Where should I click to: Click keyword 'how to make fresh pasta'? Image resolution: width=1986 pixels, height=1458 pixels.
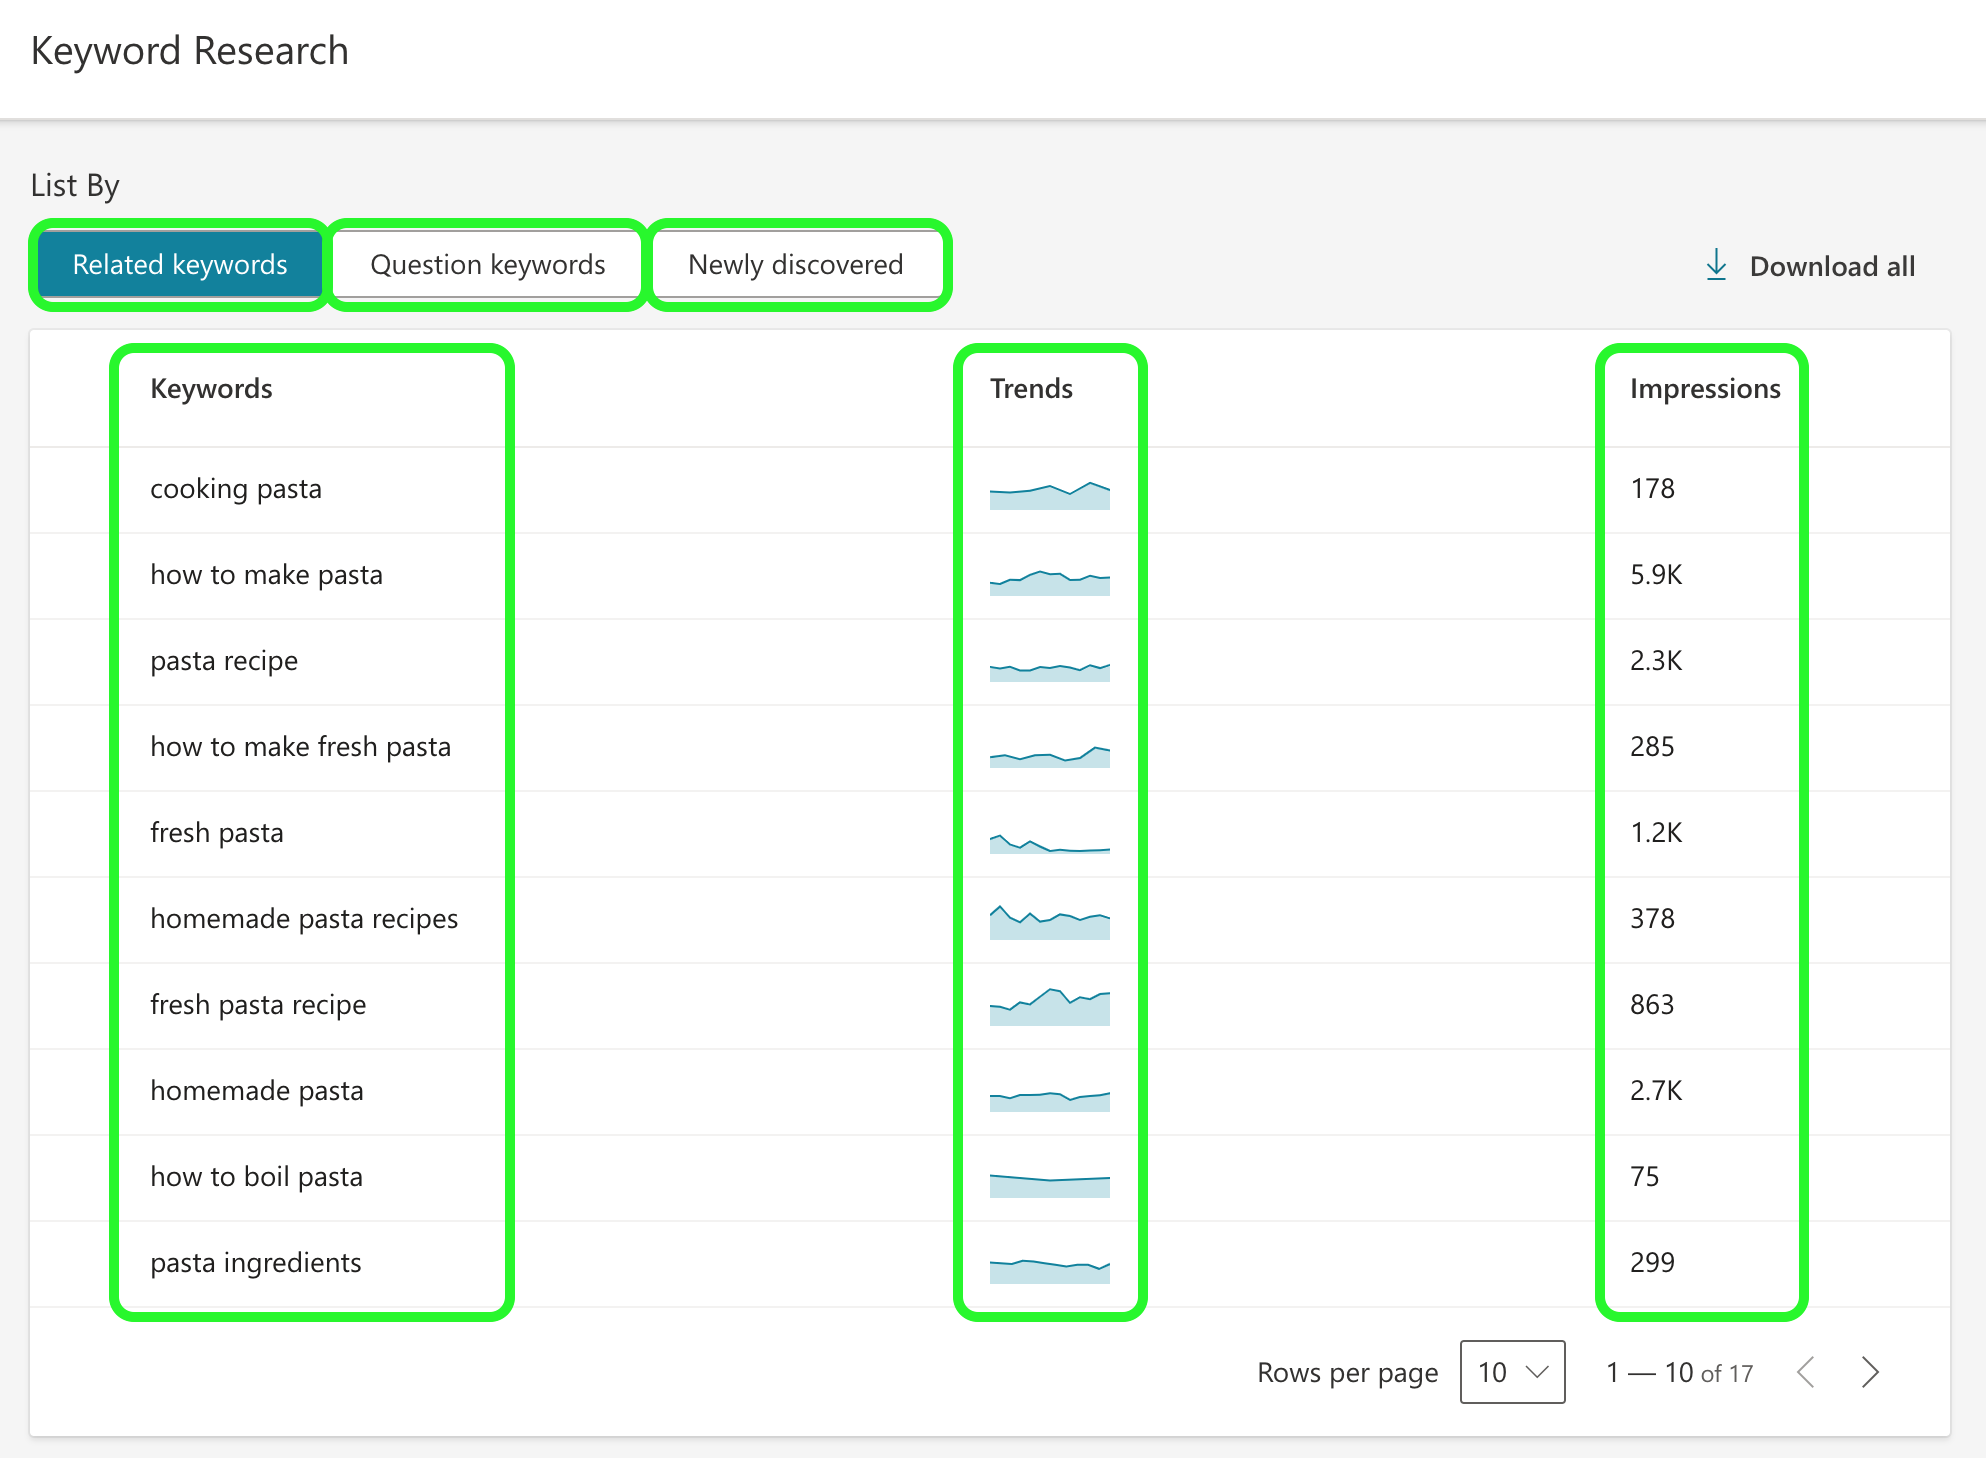(x=300, y=747)
